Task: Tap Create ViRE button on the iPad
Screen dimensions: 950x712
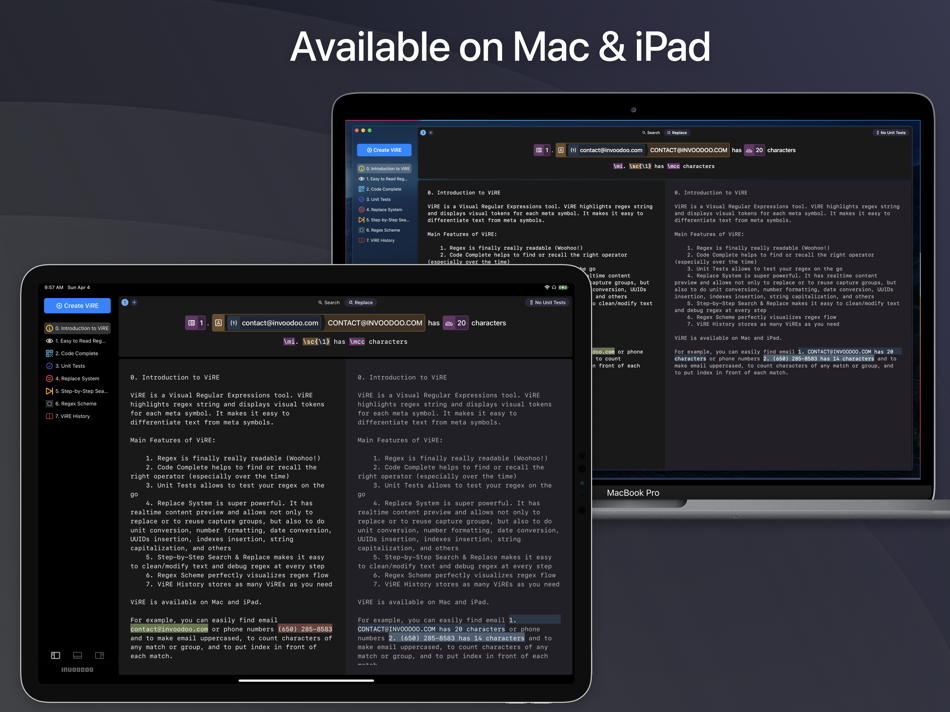Action: [78, 305]
